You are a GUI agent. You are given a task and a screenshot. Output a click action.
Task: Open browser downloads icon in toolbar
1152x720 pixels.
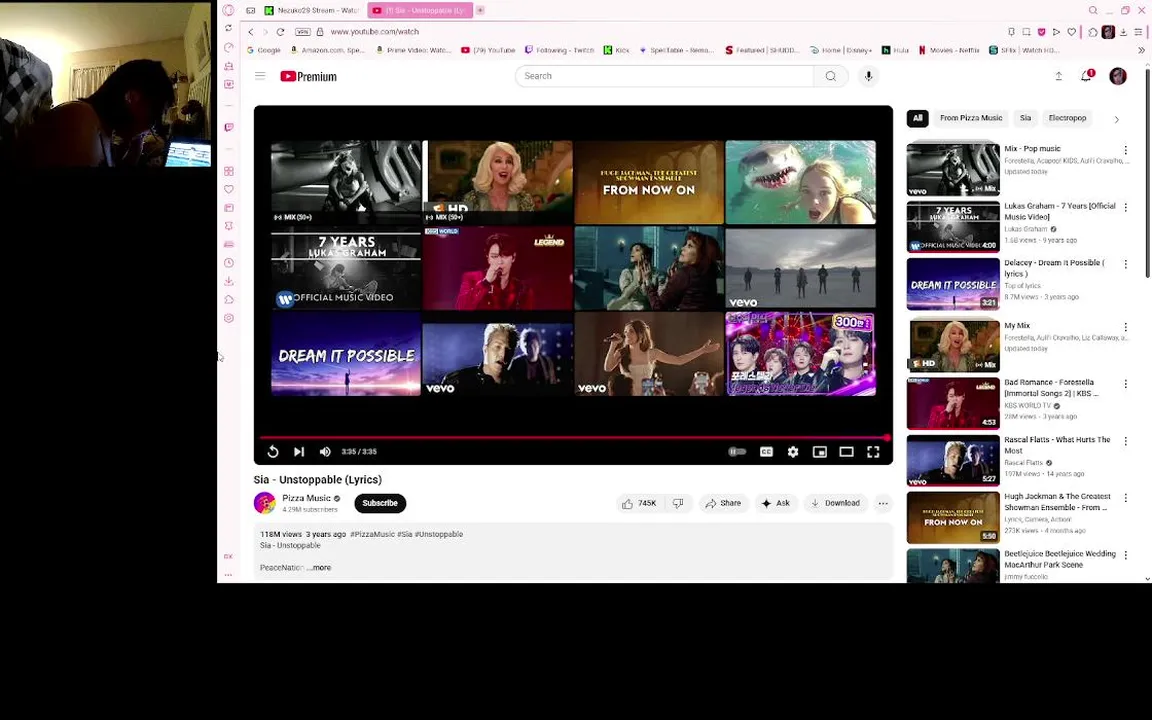[x=1123, y=32]
